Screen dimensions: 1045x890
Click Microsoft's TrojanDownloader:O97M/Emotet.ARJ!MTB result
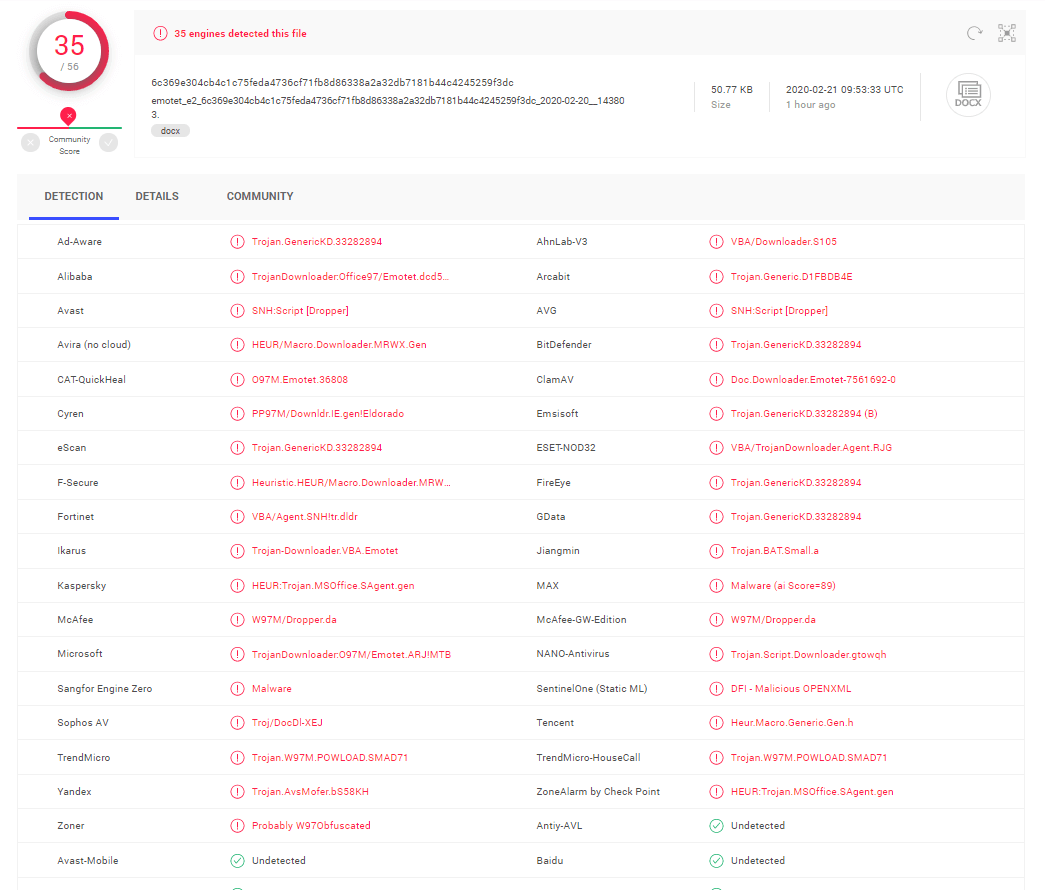coord(351,655)
